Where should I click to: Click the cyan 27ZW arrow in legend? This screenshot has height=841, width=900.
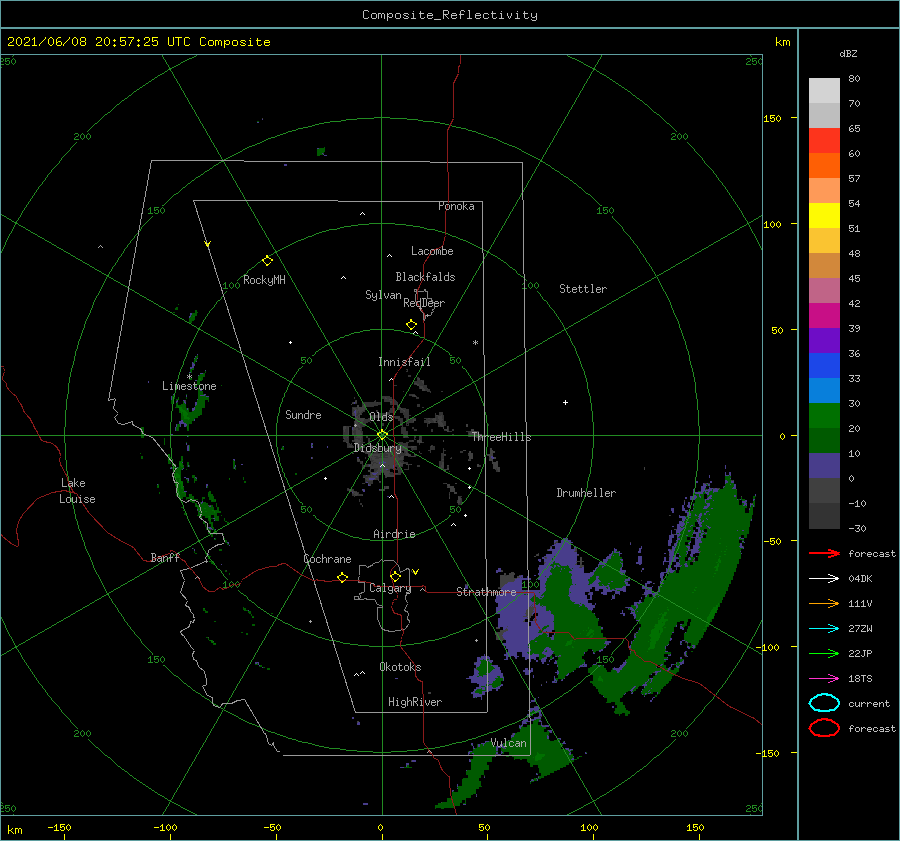[824, 629]
